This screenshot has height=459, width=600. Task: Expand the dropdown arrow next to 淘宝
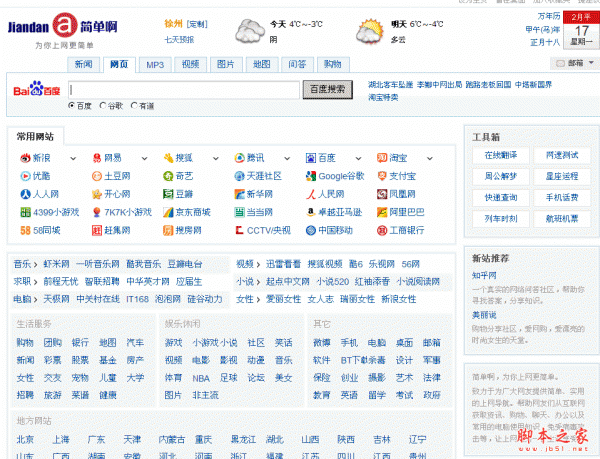click(x=430, y=158)
